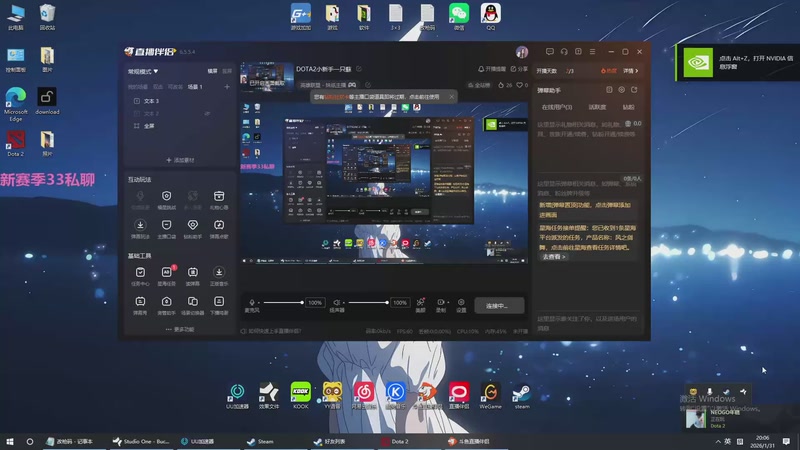The width and height of the screenshot is (800, 450).
Task: Open the 场景切换器 tool
Action: pyautogui.click(x=192, y=305)
